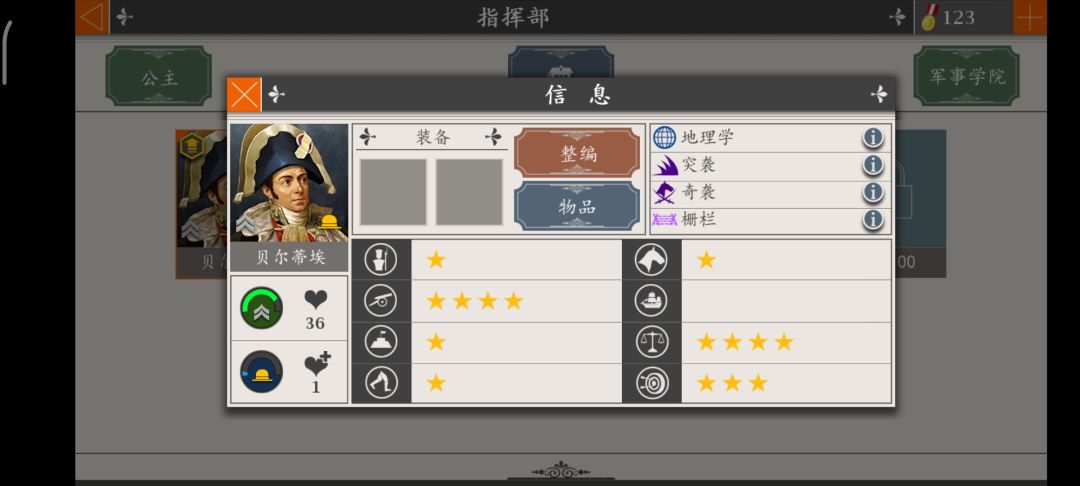This screenshot has width=1080, height=486.
Task: Open info for the 地理学 skill
Action: click(873, 138)
